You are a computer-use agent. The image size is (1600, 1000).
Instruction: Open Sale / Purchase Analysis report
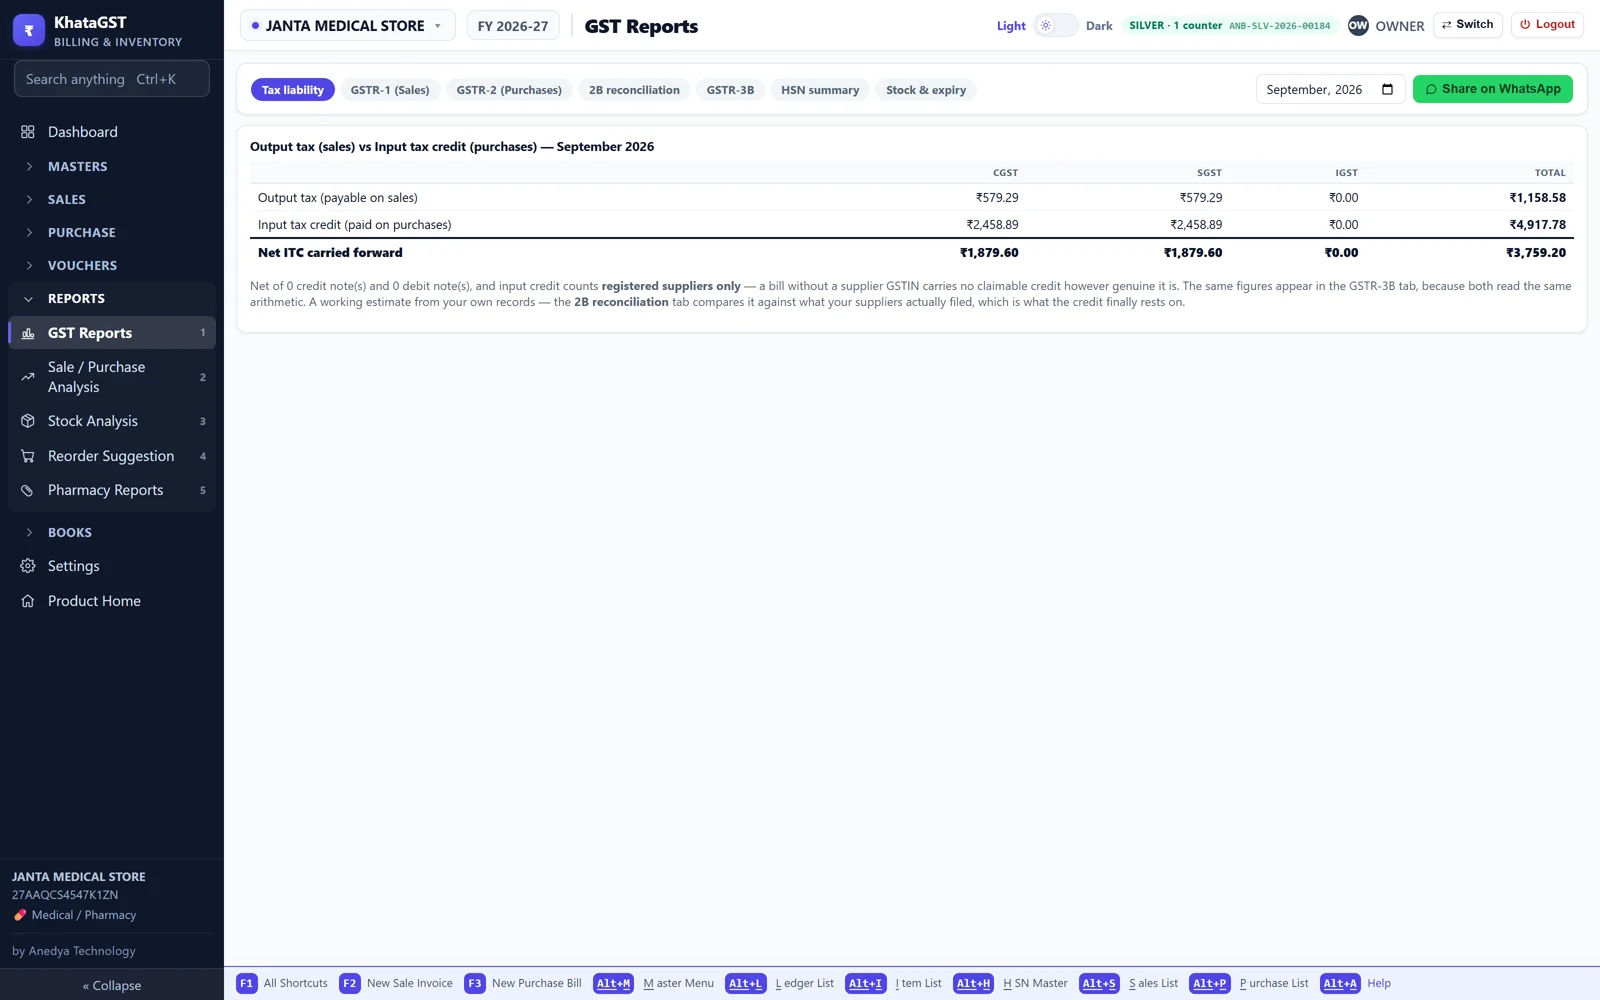(x=112, y=377)
